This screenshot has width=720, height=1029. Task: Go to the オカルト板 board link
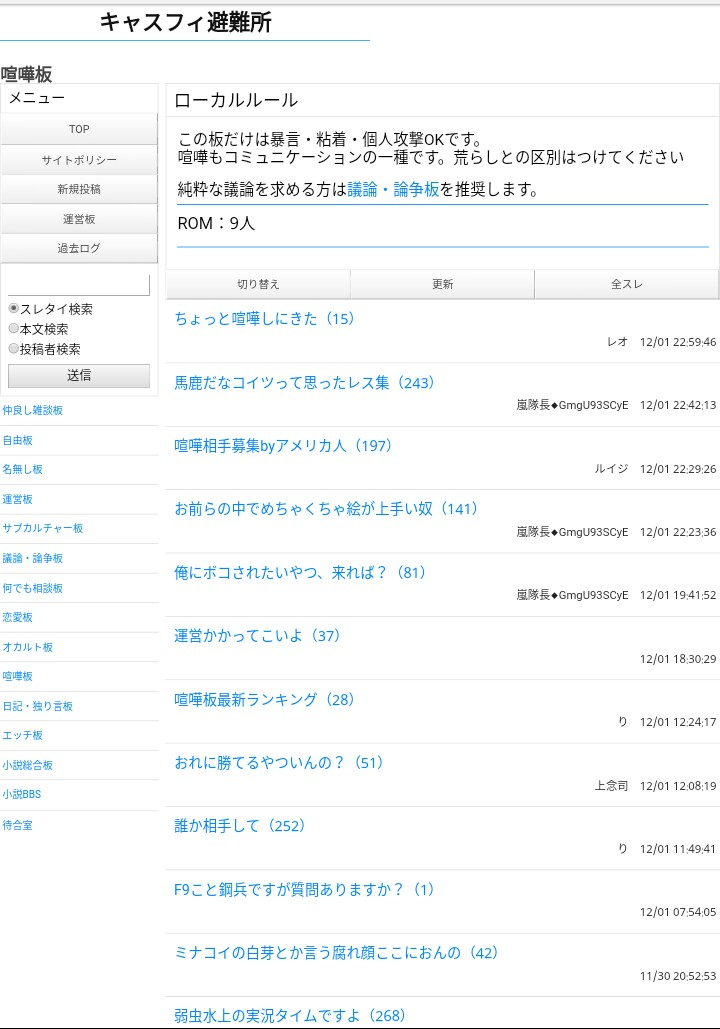click(x=28, y=647)
